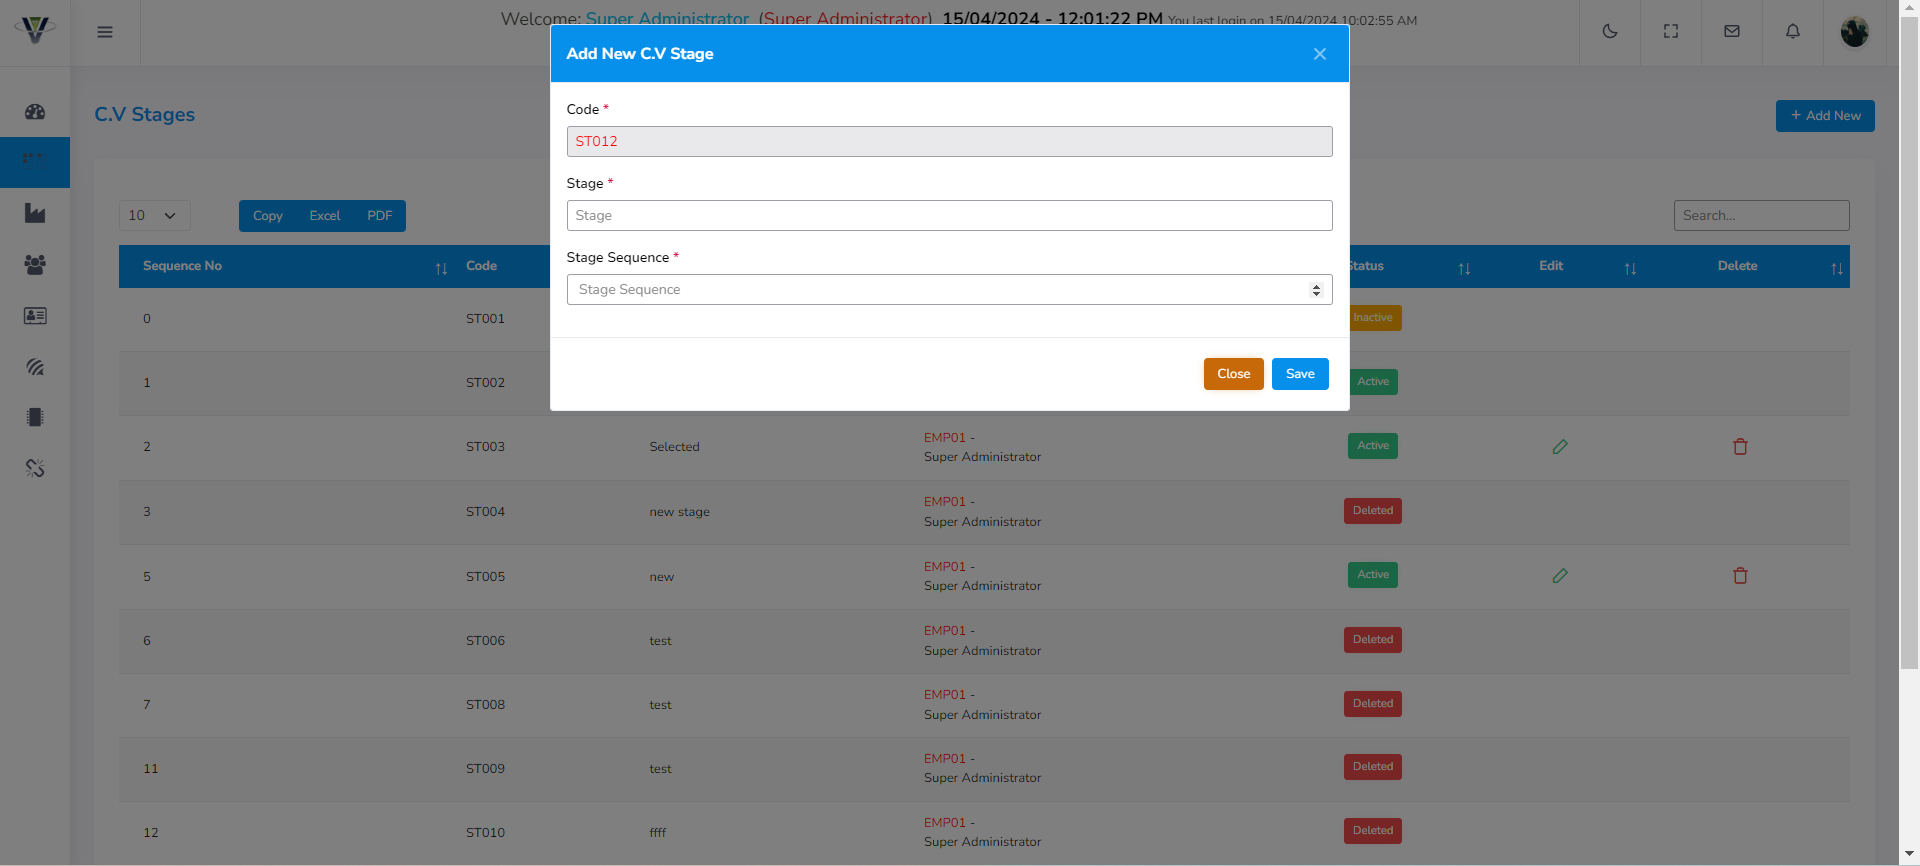Click the orange Close button
The width and height of the screenshot is (1920, 866).
[1233, 374]
